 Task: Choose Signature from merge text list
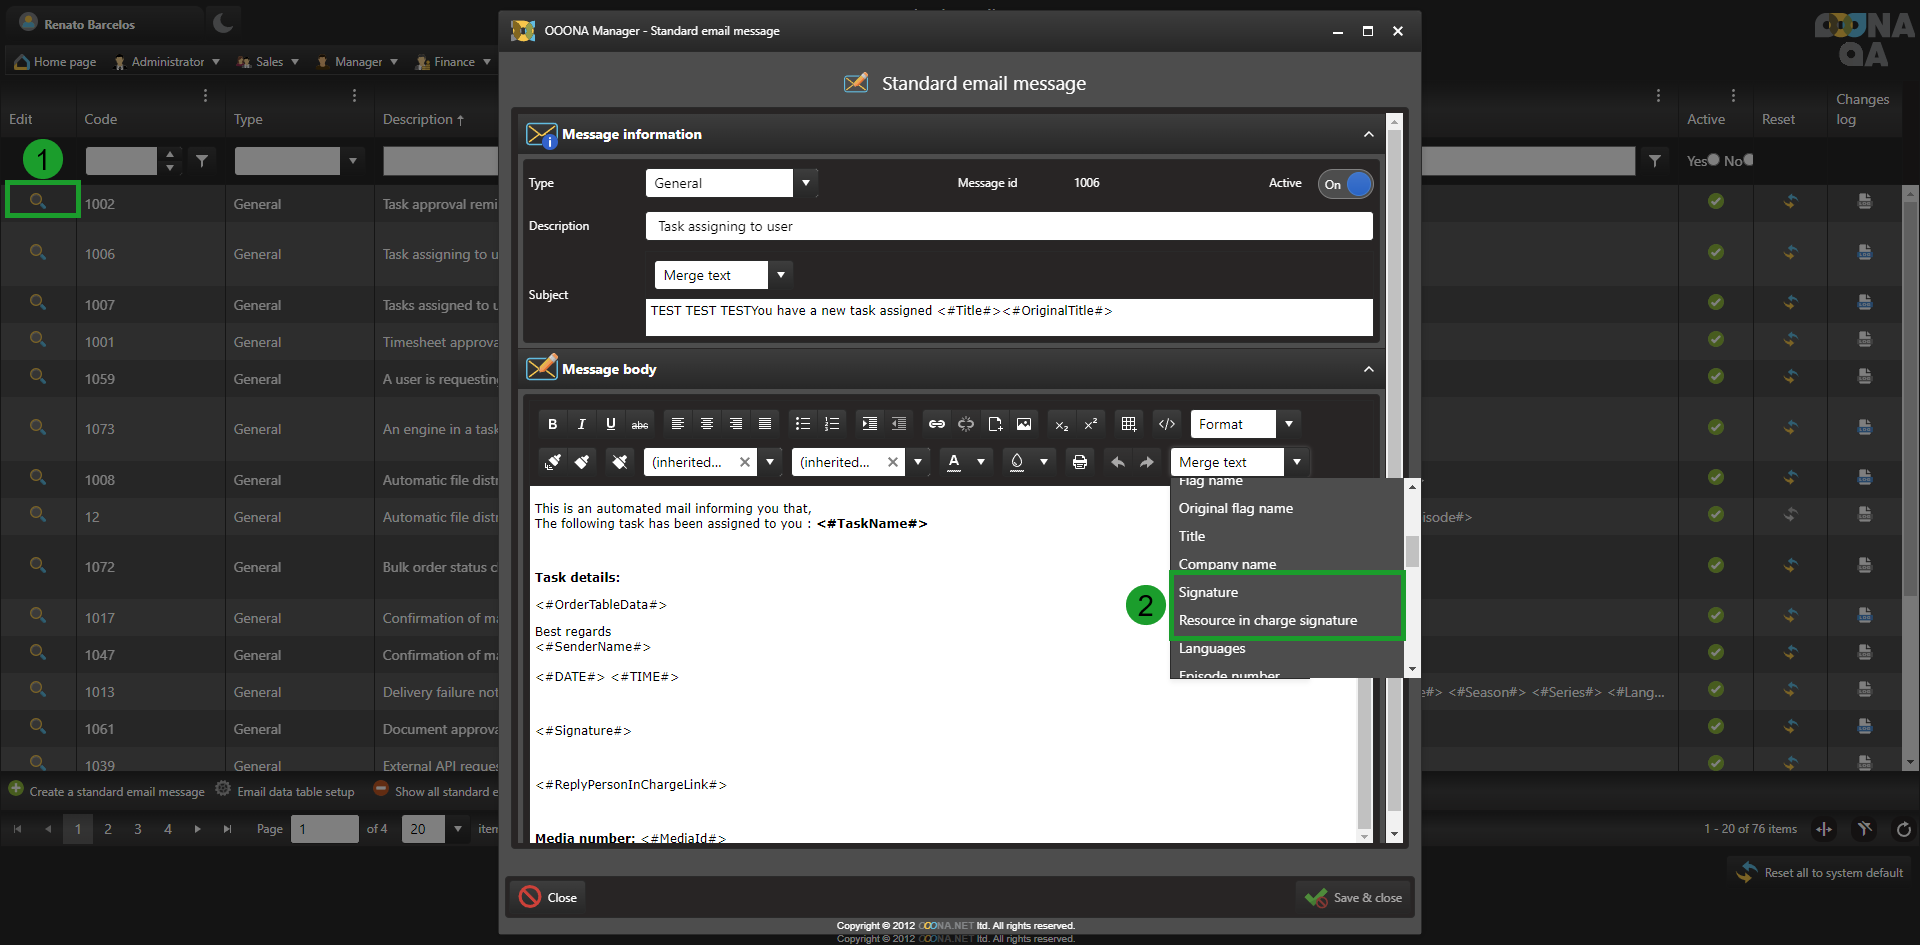click(1208, 592)
